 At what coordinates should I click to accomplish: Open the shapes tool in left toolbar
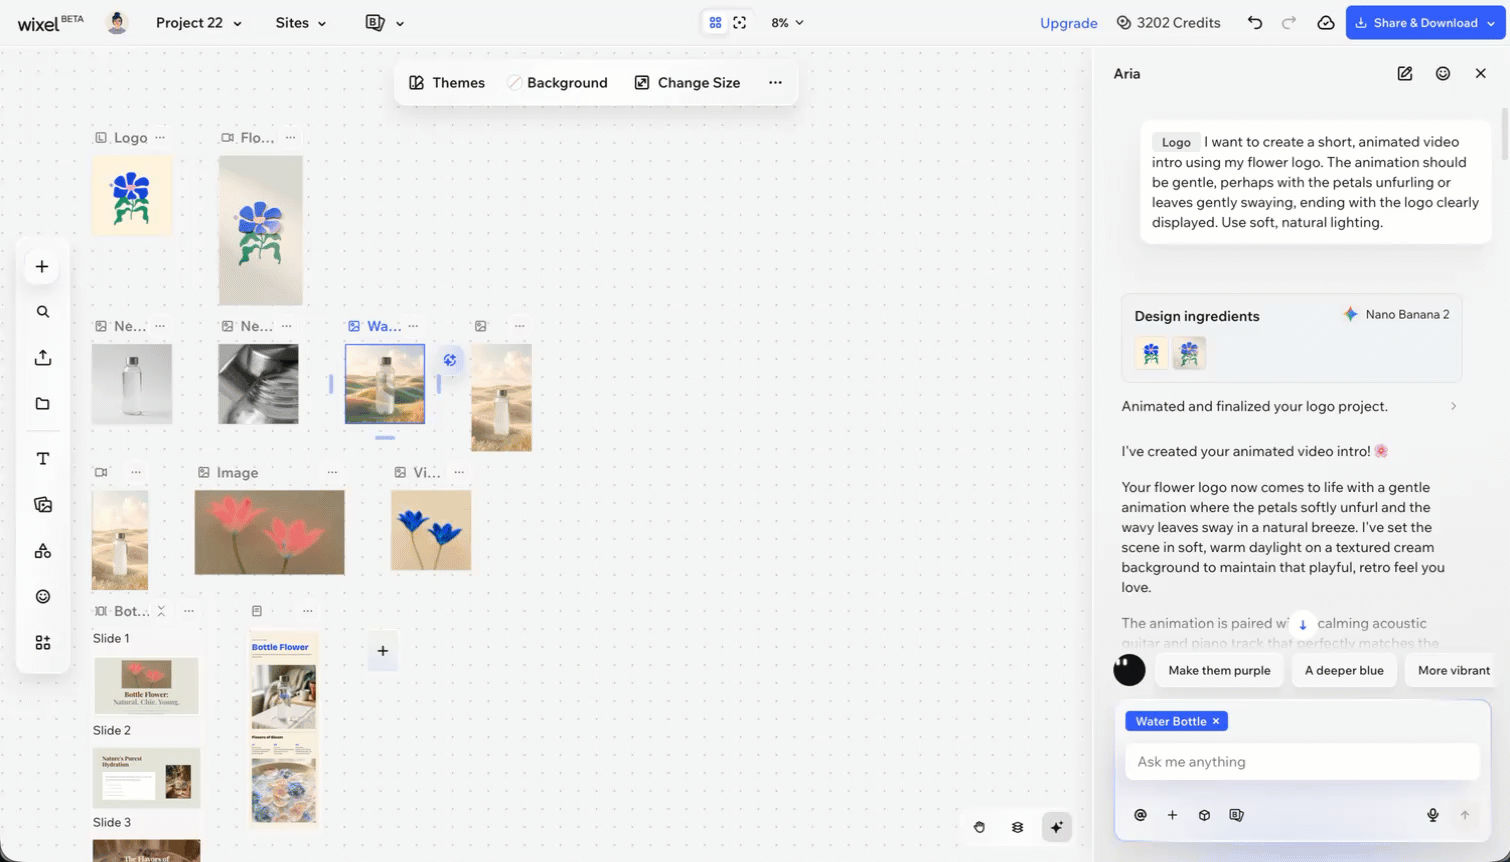(x=42, y=551)
